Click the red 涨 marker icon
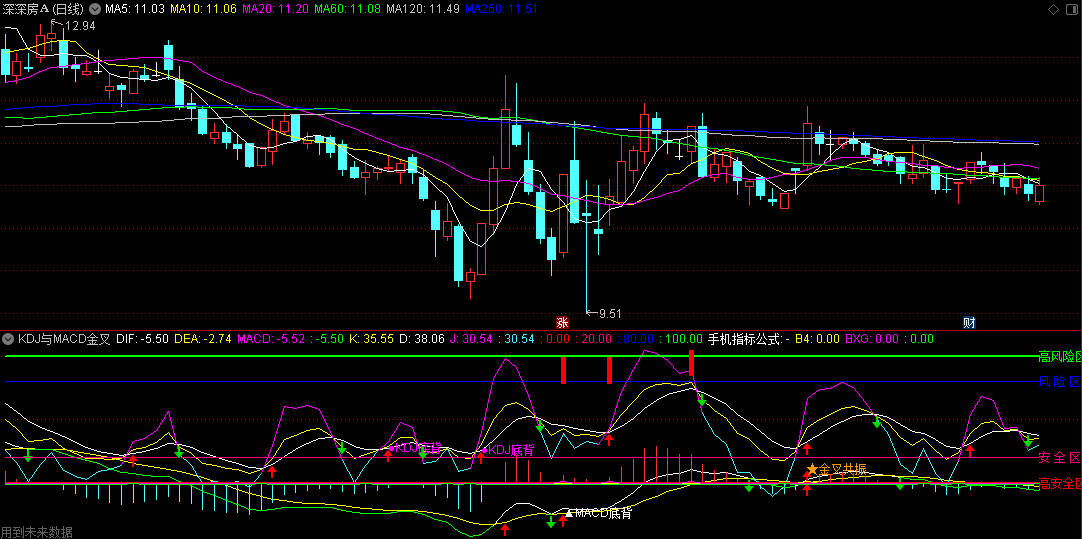 (562, 322)
